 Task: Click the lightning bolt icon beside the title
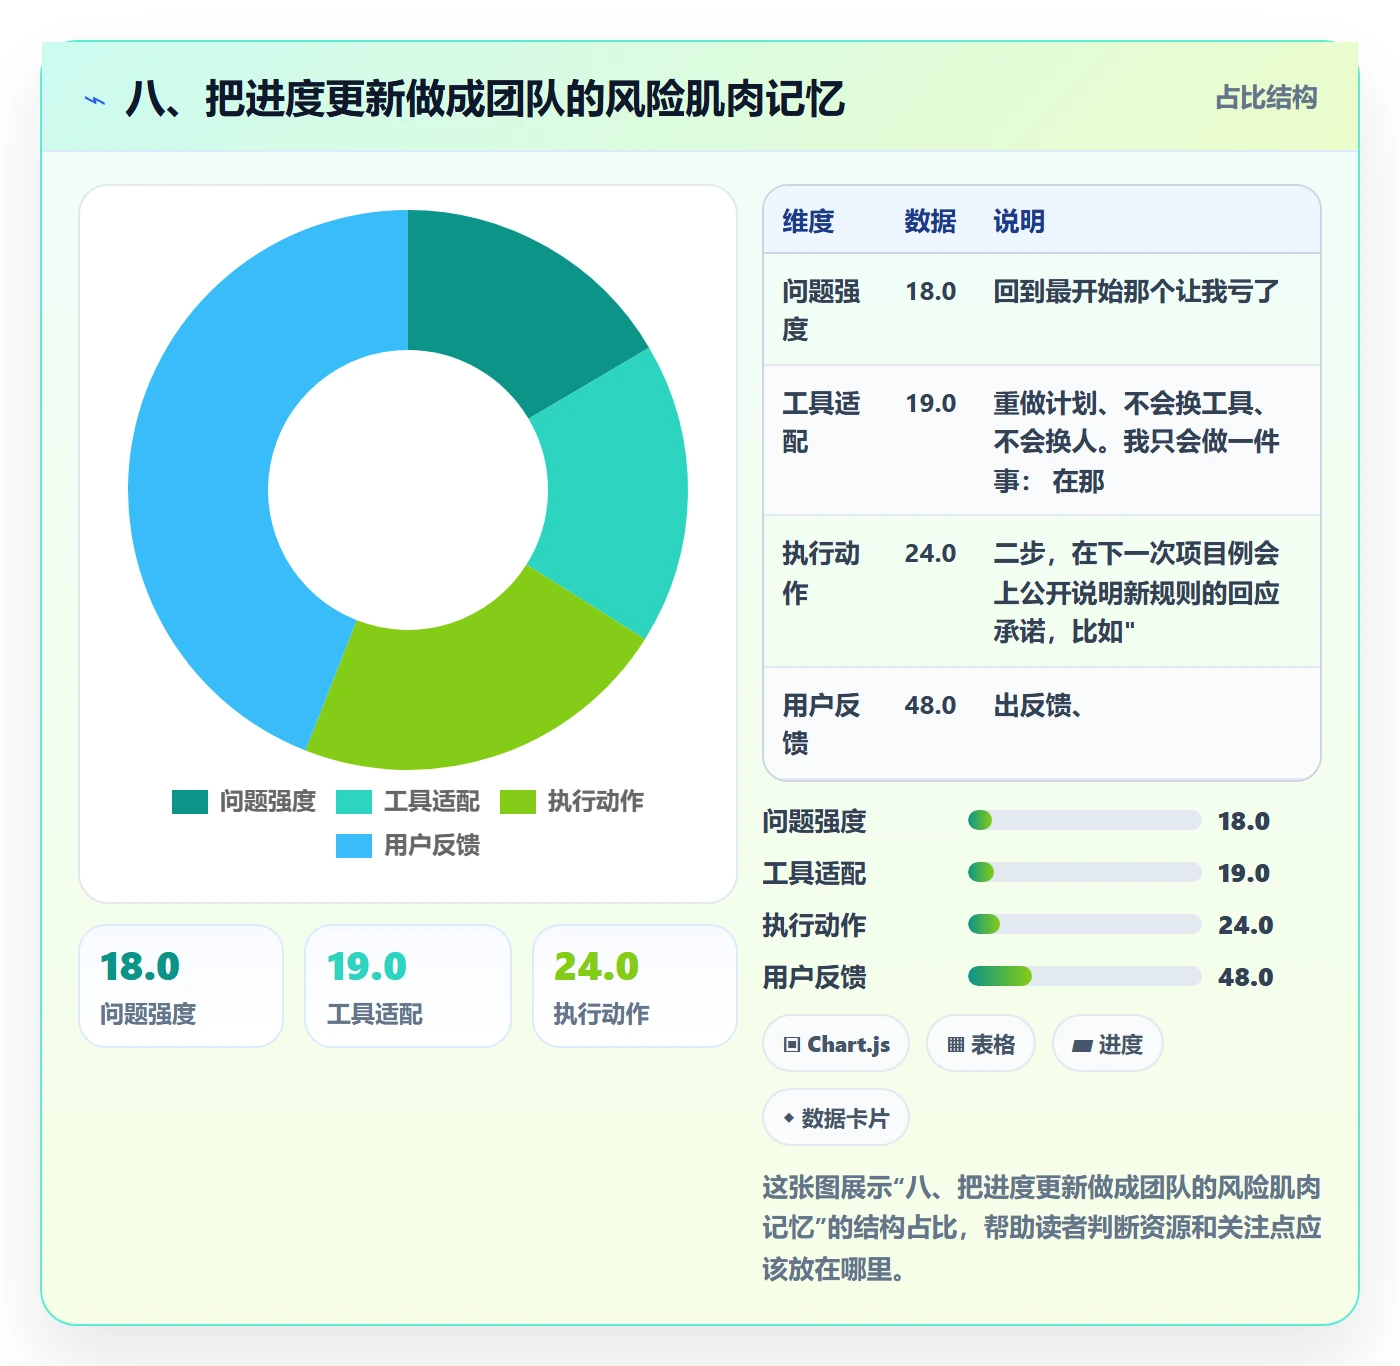coord(95,100)
